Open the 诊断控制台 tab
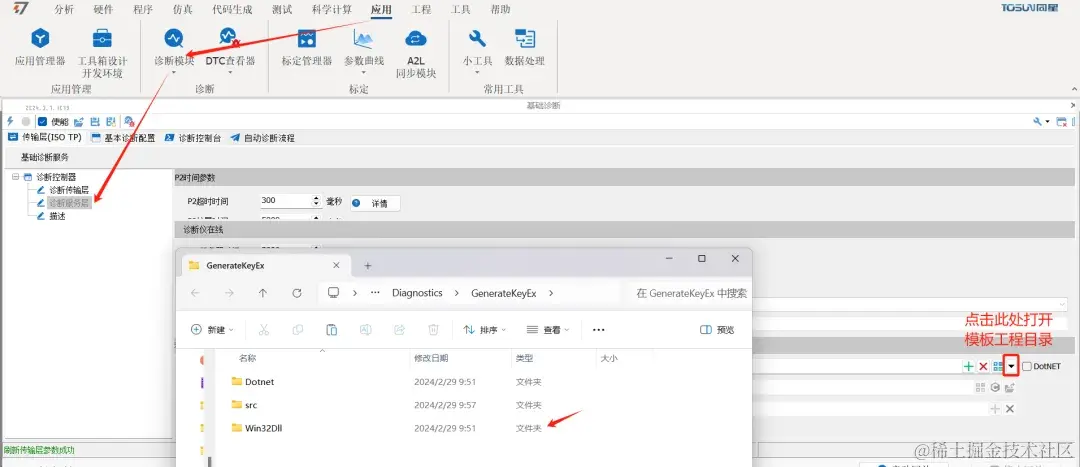 [x=193, y=138]
